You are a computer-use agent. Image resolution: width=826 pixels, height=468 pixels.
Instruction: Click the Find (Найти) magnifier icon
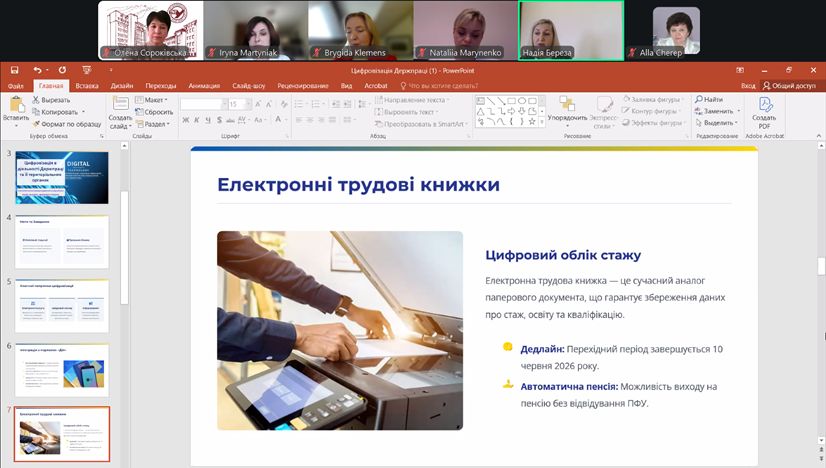tap(698, 100)
